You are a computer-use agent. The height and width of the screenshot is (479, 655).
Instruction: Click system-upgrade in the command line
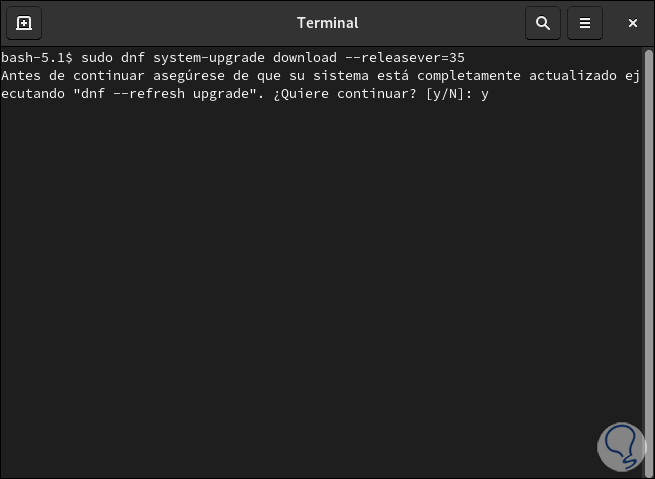tap(209, 58)
